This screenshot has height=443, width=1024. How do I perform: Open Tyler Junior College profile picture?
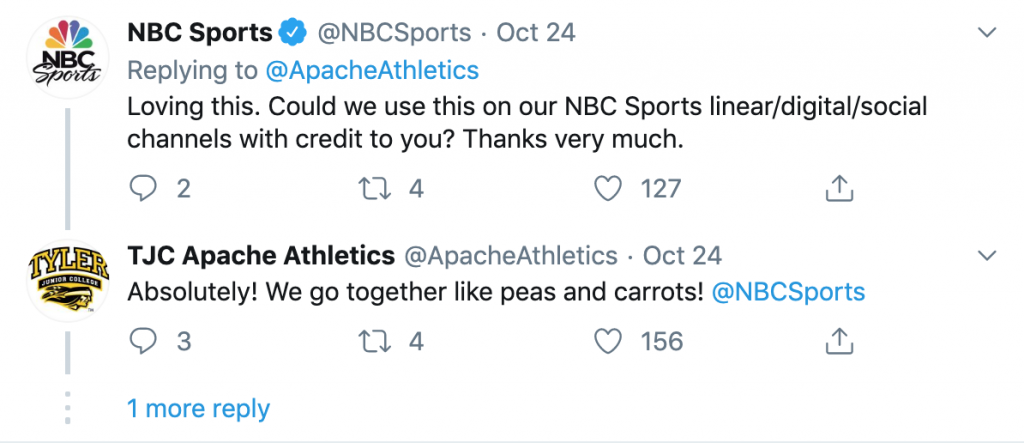click(x=68, y=280)
